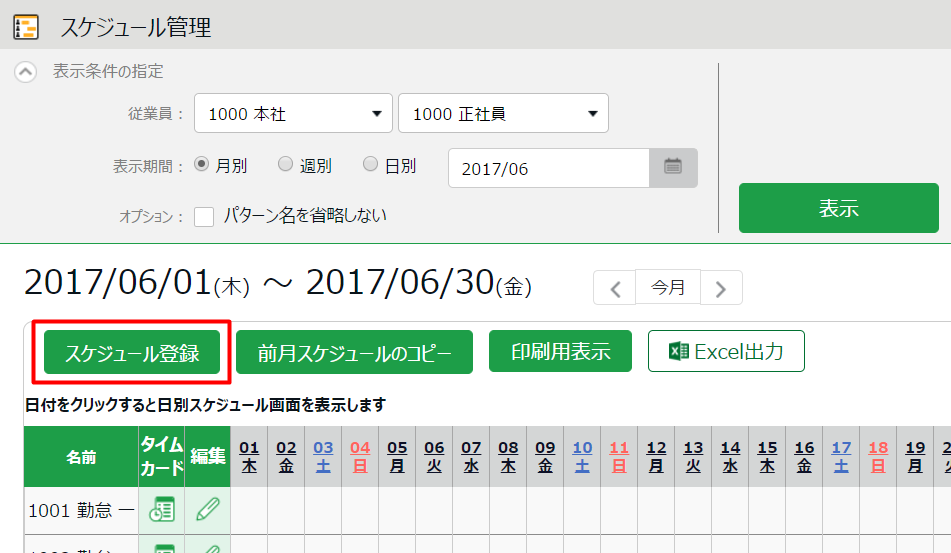Viewport: 951px width, 553px height.
Task: Click 前月スケジュールのコピー button
Action: point(354,353)
